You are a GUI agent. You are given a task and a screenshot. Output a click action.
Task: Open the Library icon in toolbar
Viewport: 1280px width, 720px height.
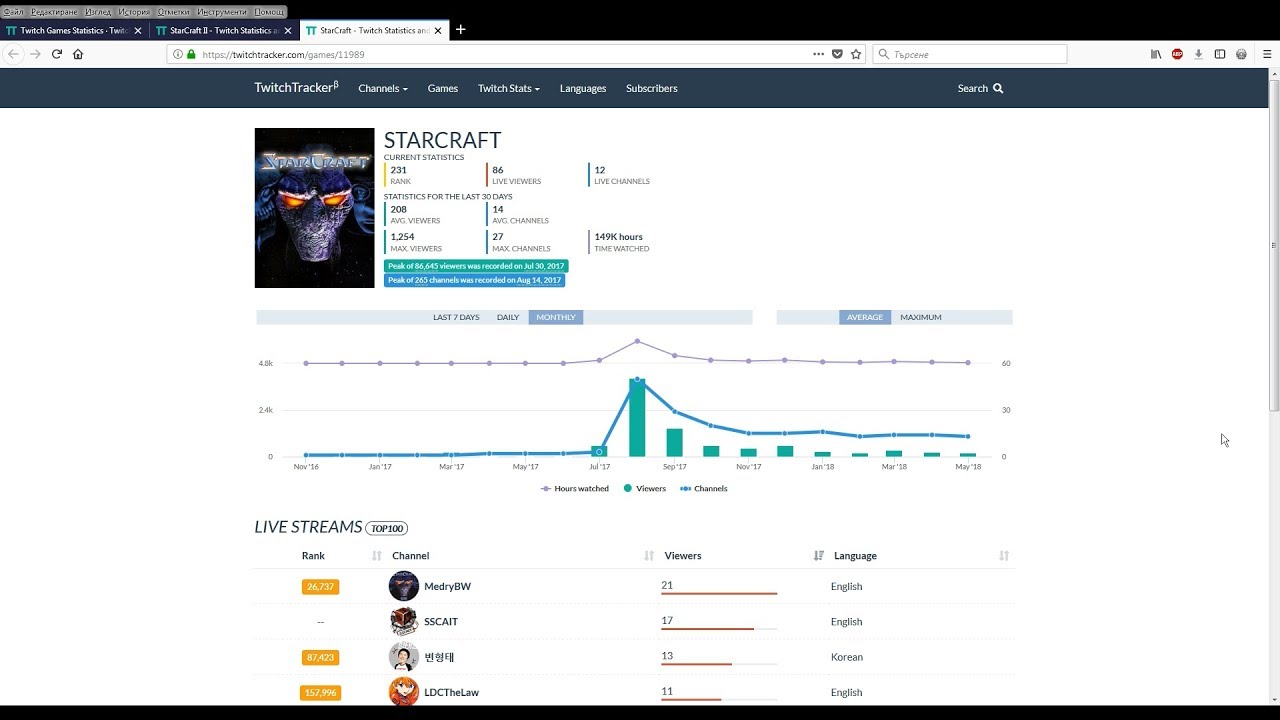click(1156, 54)
